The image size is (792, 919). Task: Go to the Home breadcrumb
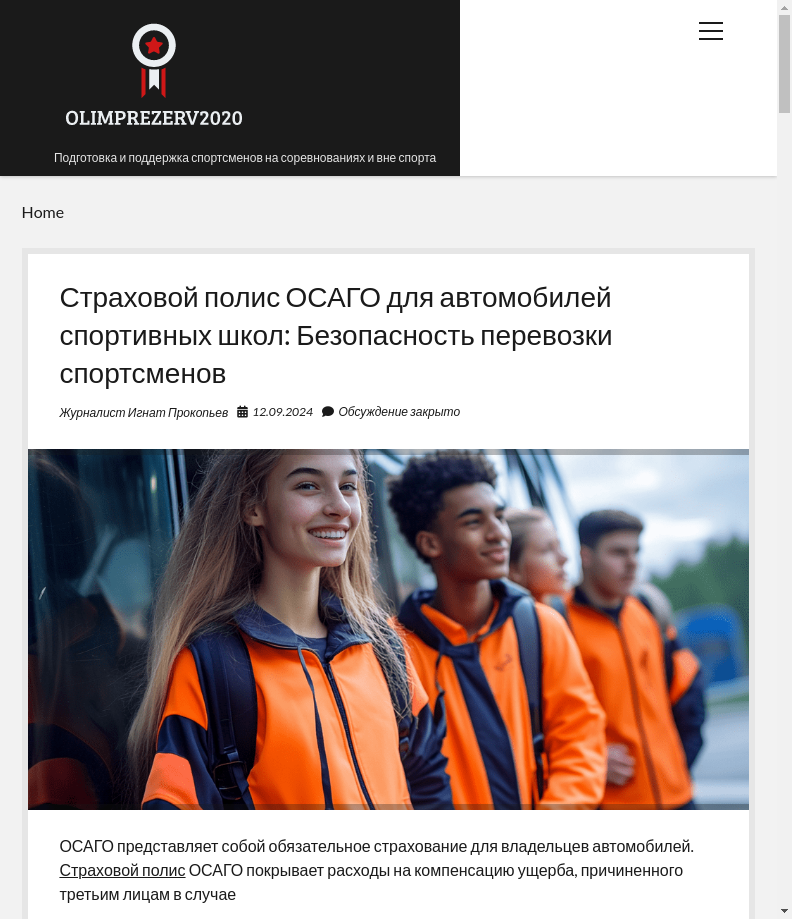[x=43, y=212]
